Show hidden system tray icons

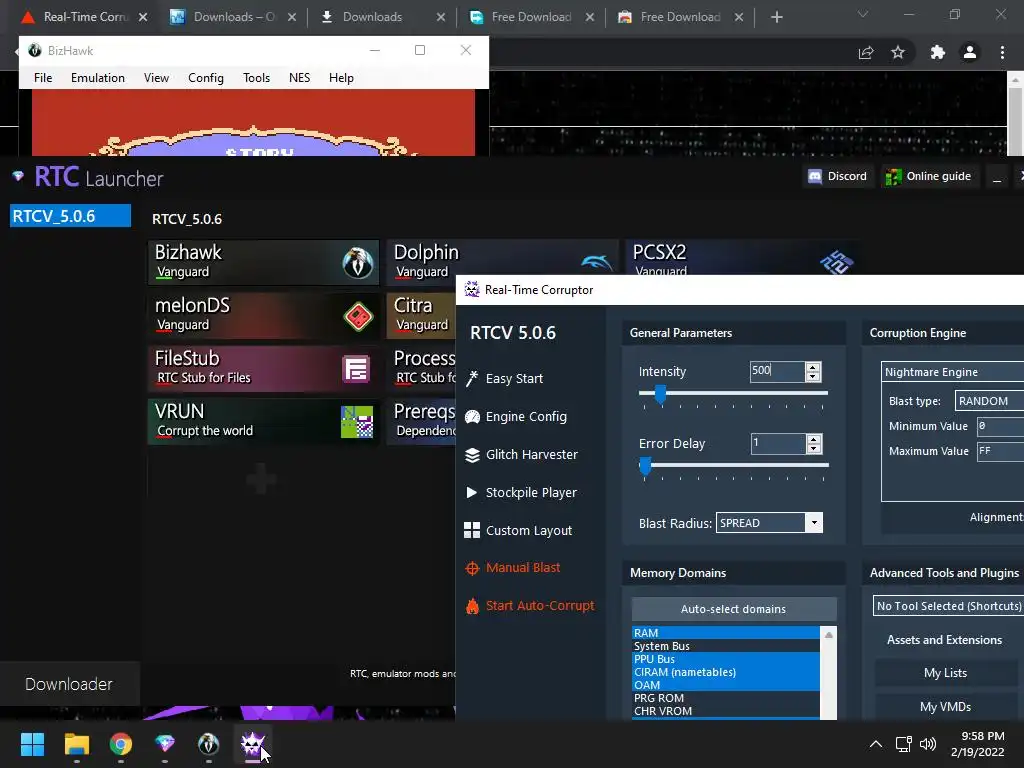[876, 744]
